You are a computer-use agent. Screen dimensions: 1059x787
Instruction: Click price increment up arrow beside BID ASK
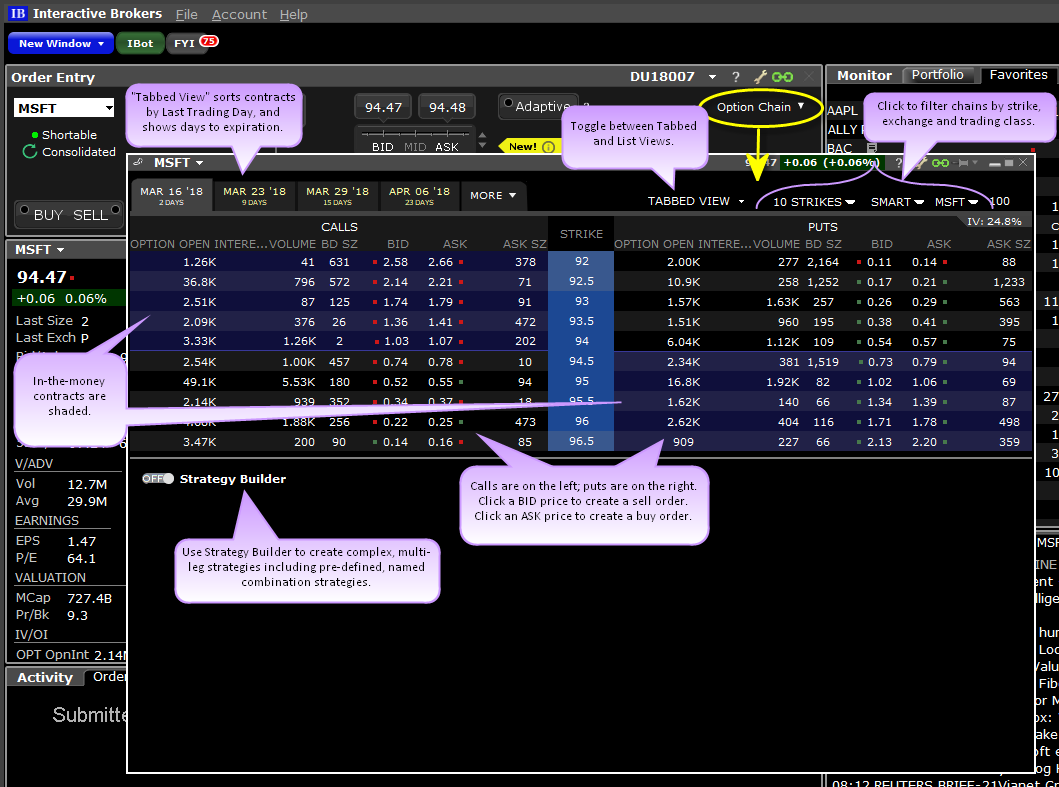pos(482,135)
